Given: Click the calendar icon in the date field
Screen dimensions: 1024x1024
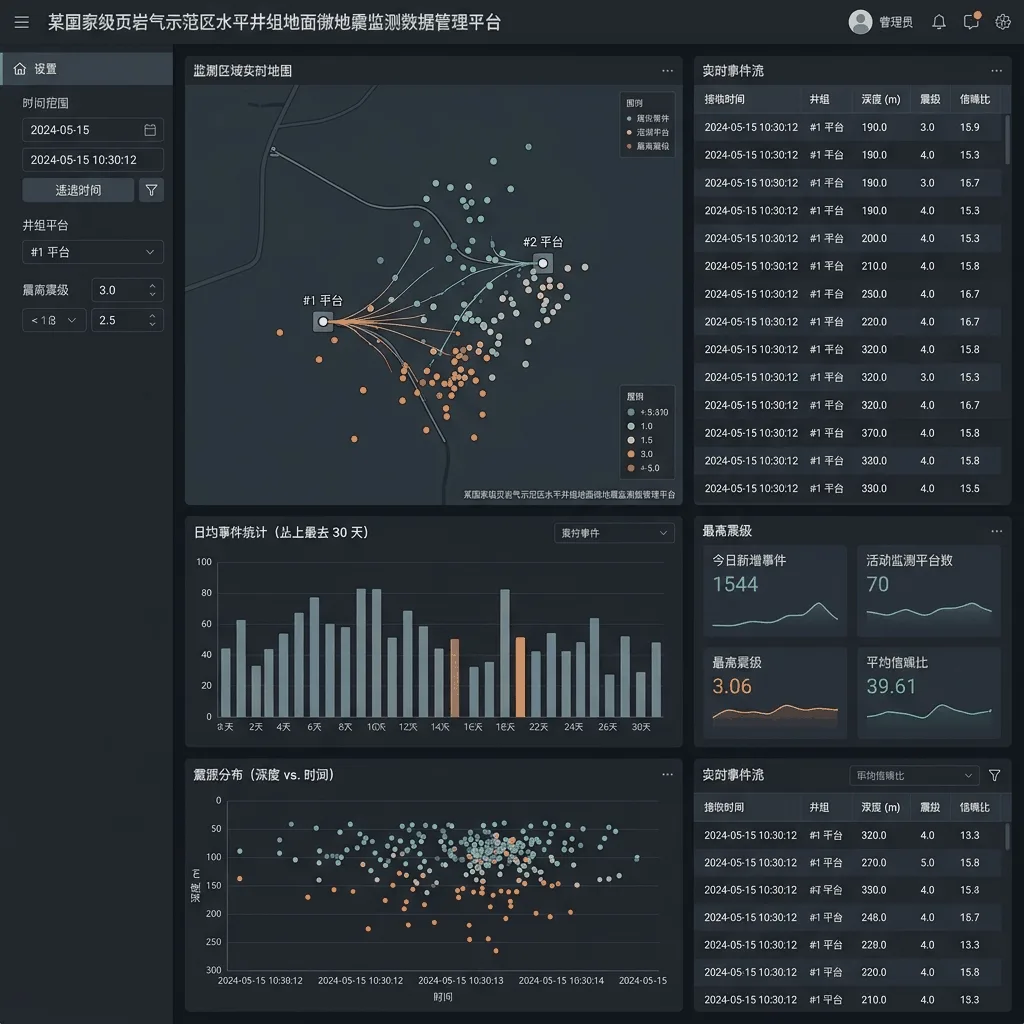Looking at the screenshot, I should point(150,130).
